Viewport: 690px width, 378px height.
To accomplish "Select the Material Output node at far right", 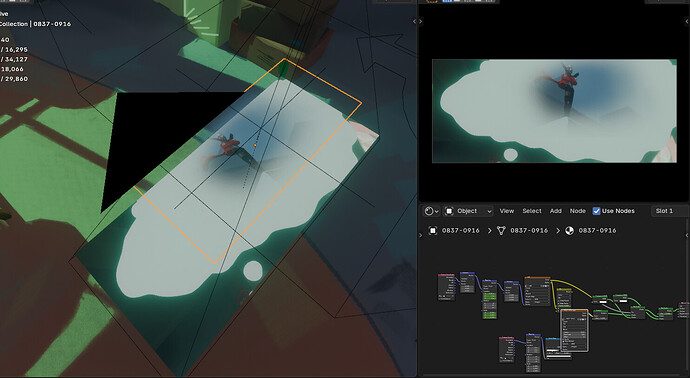I will coord(684,310).
